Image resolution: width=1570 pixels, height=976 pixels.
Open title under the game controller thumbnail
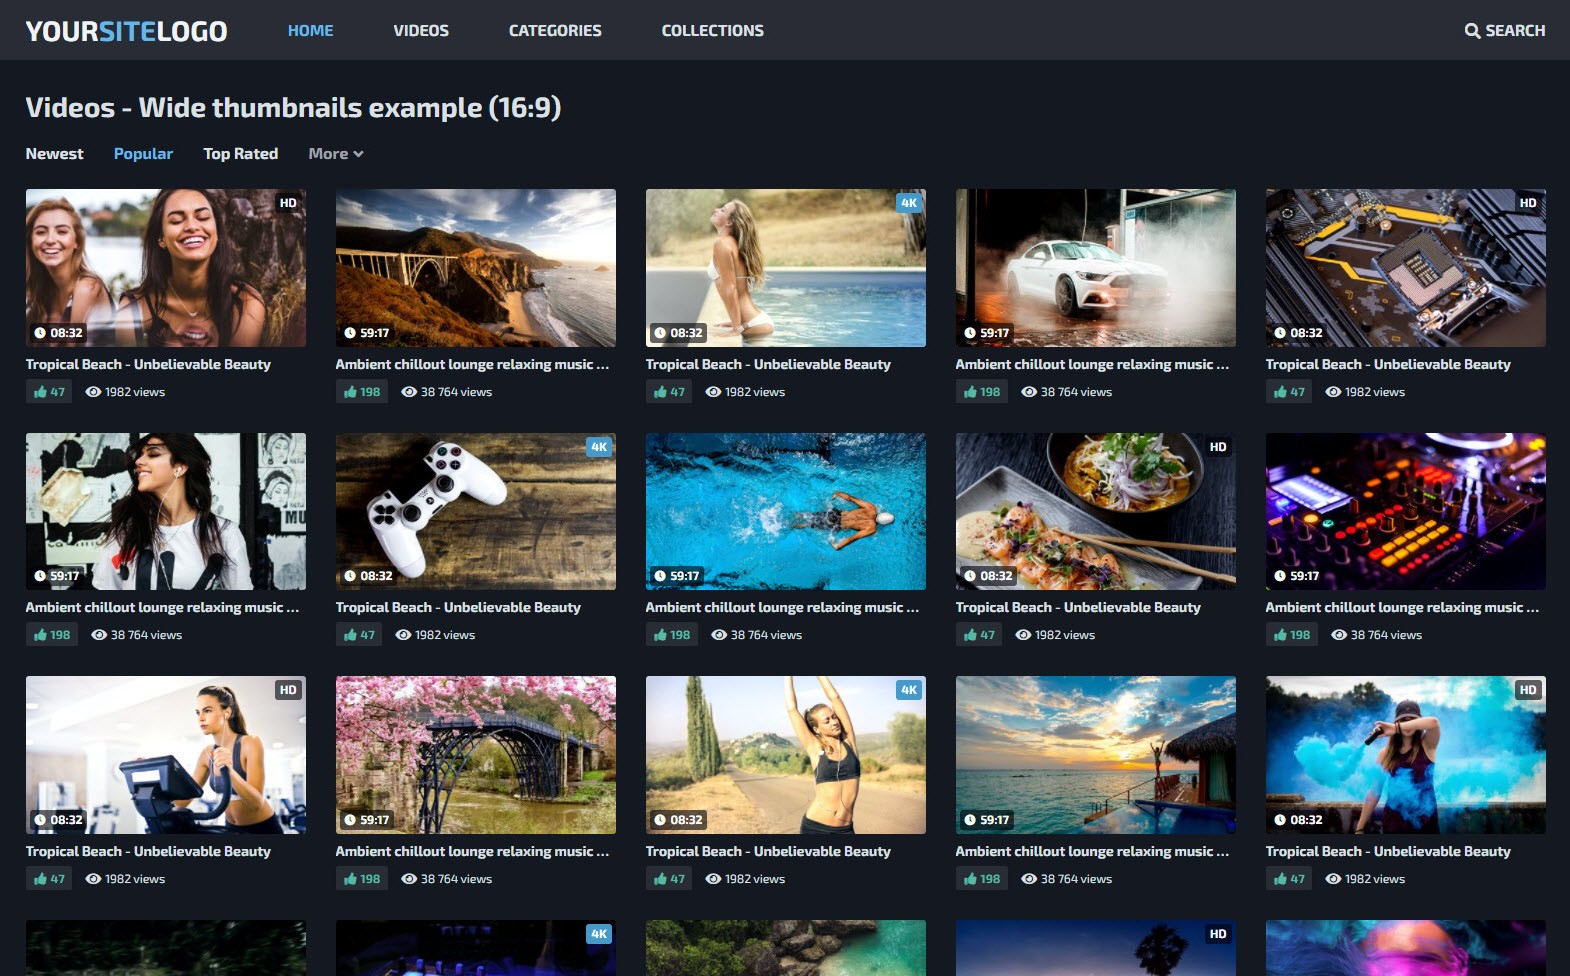[458, 608]
